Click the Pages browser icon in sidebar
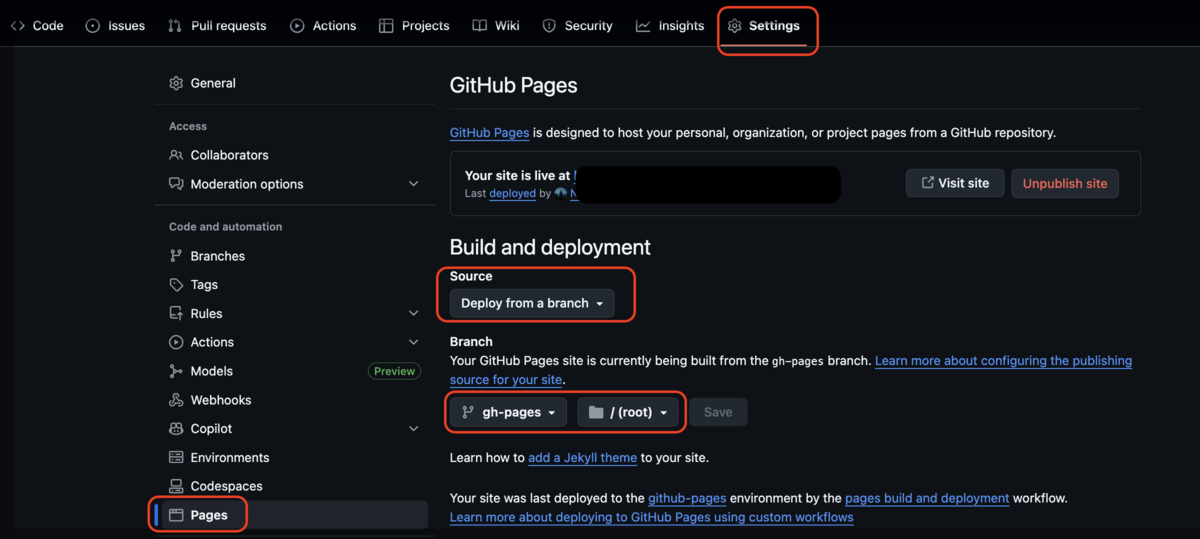 [x=176, y=515]
